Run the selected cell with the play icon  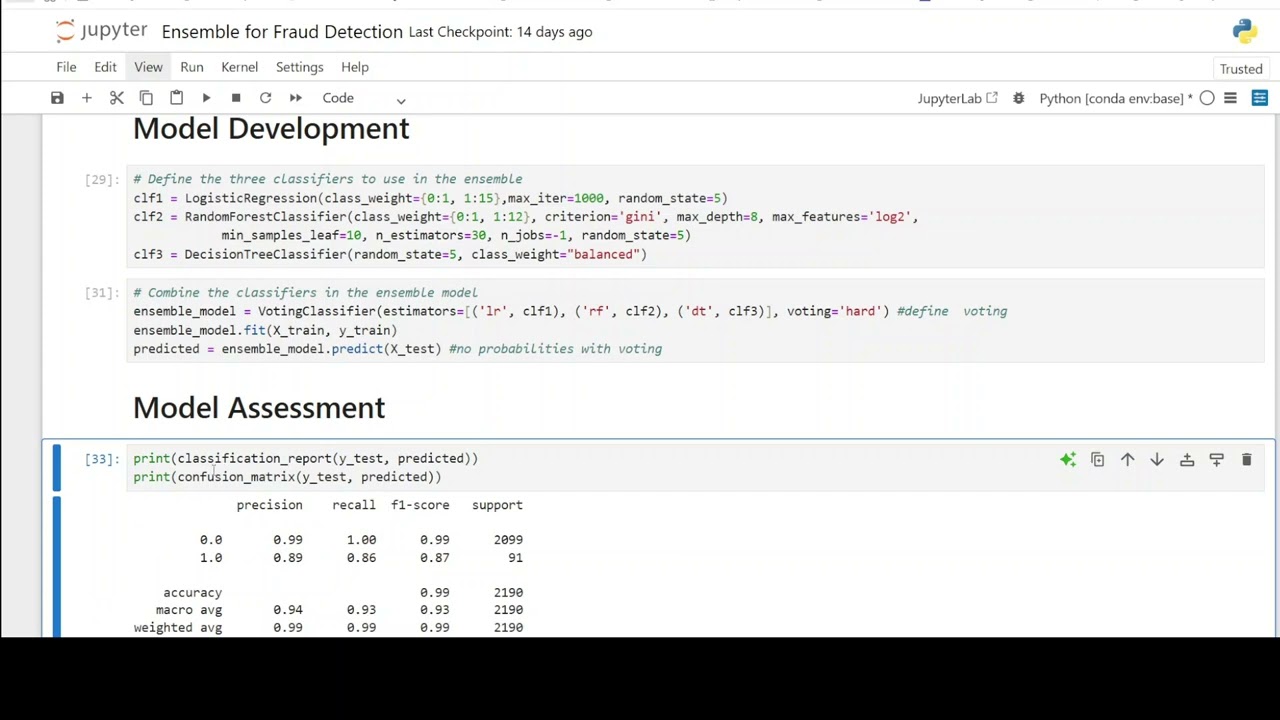(206, 98)
